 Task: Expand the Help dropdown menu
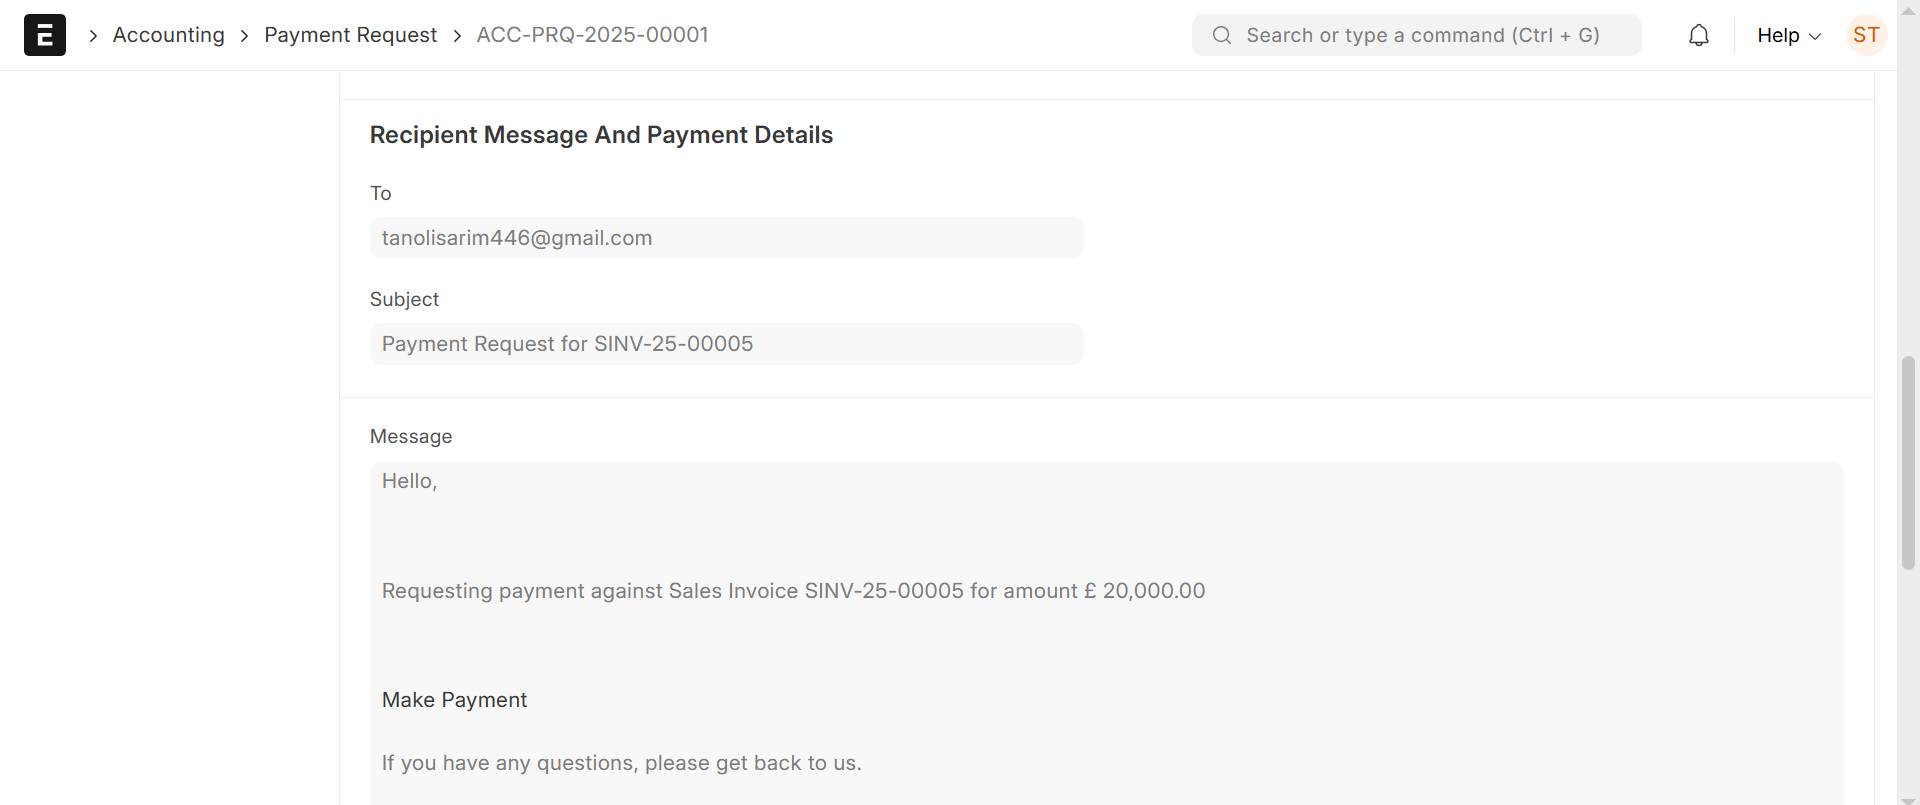(1788, 36)
